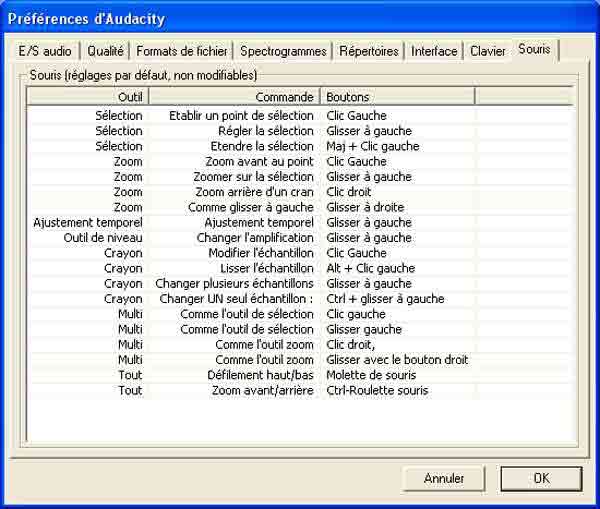
Task: Click the 'Clic droit,' cell in Multi row
Action: pyautogui.click(x=351, y=345)
